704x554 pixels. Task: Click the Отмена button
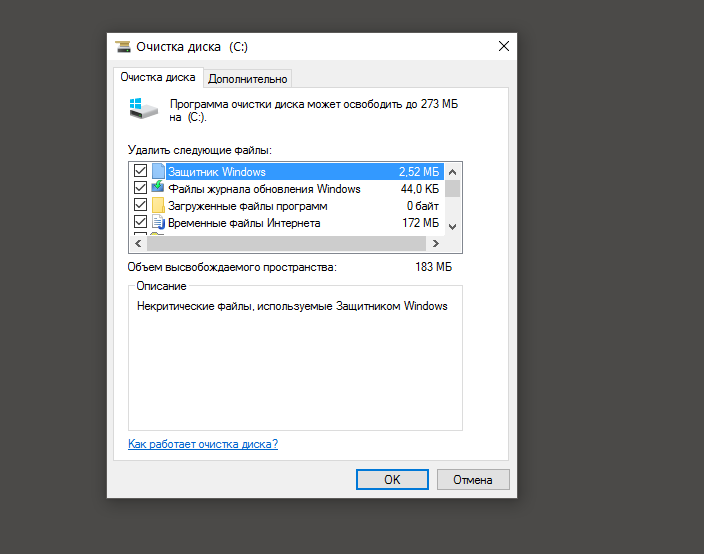coord(473,479)
